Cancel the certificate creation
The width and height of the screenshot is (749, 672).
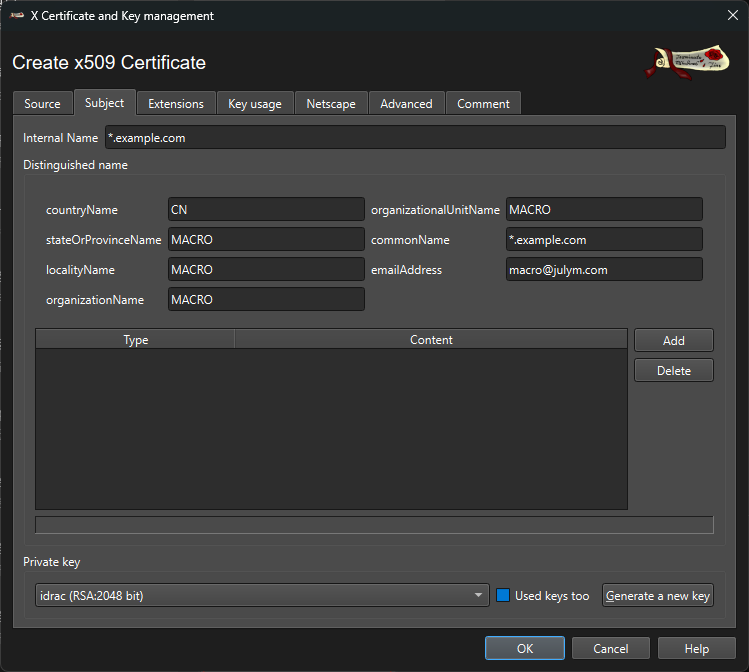(x=610, y=649)
